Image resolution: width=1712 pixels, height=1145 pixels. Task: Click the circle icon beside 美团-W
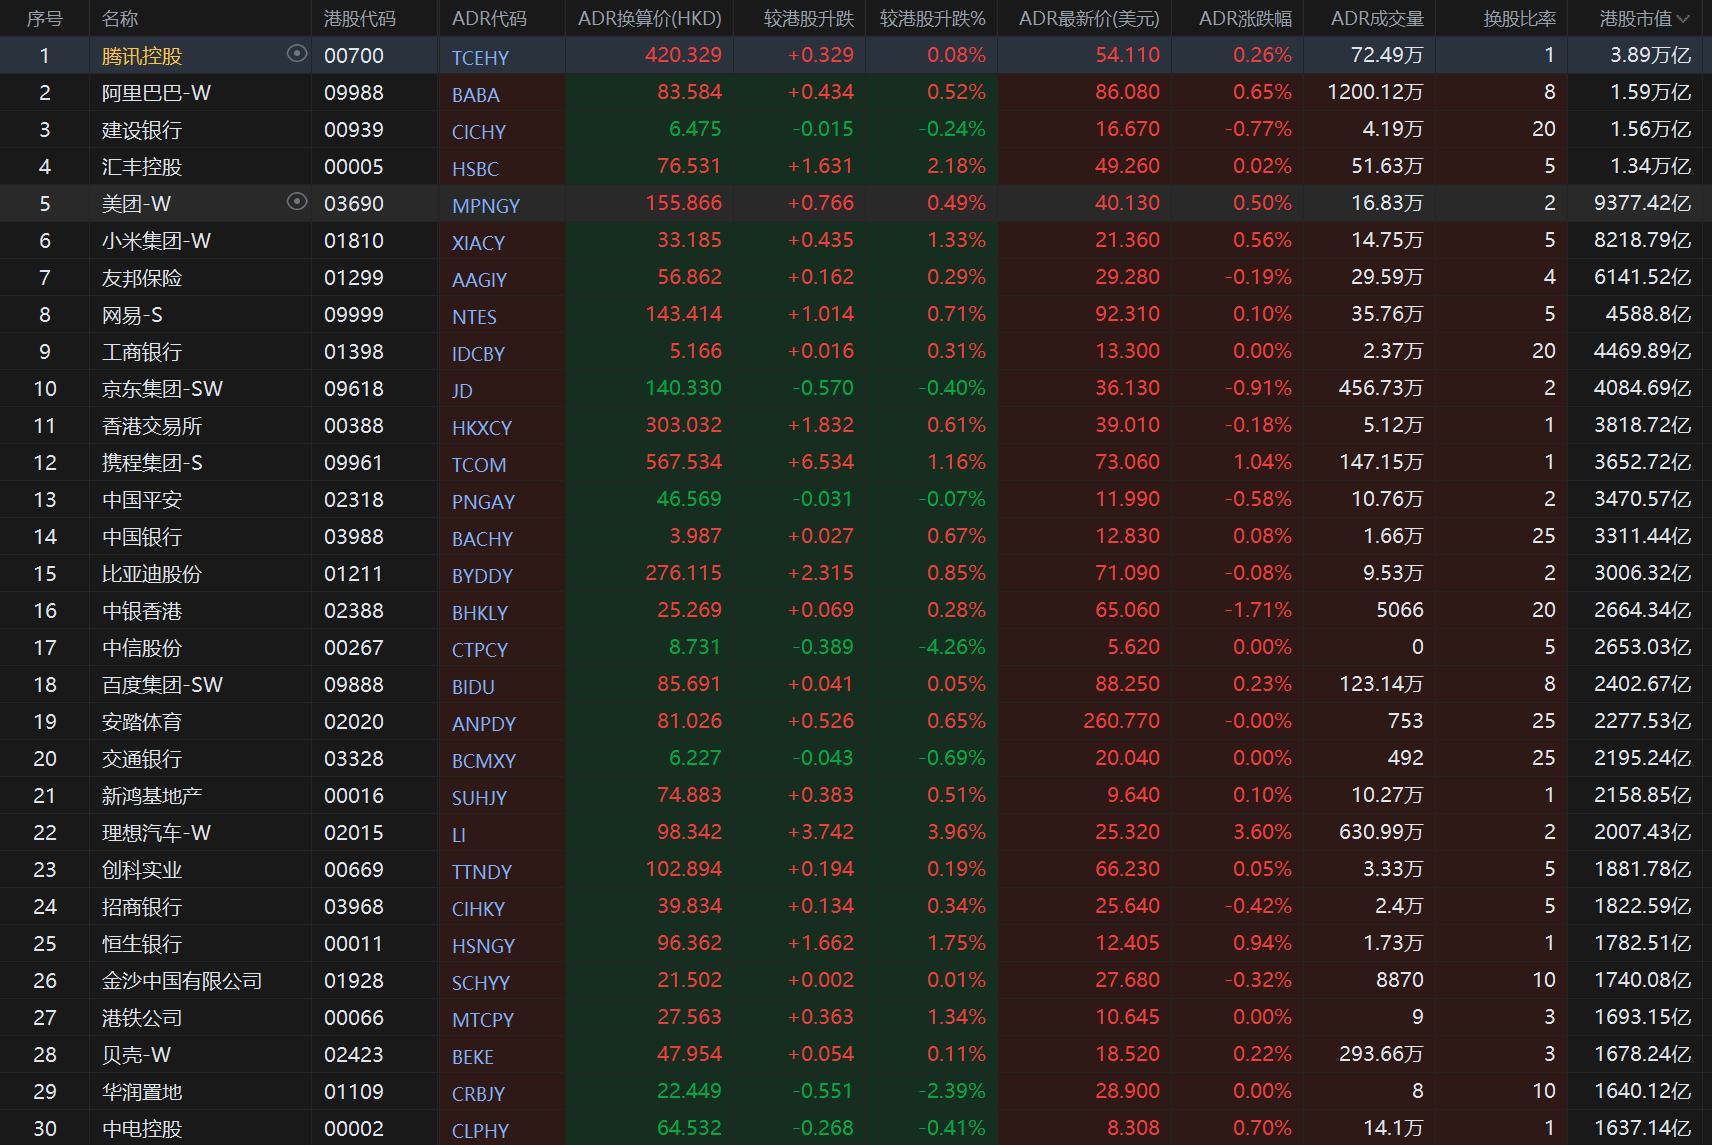tap(296, 202)
